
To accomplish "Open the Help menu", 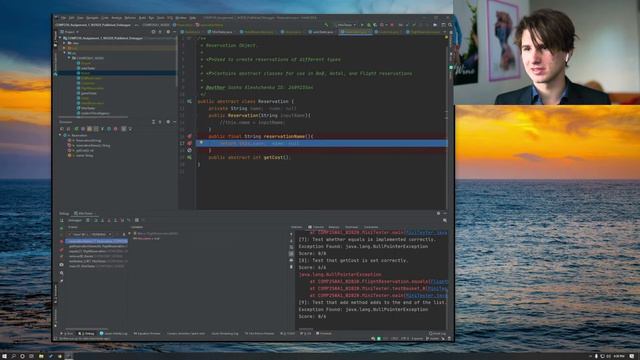I will click(192, 18).
